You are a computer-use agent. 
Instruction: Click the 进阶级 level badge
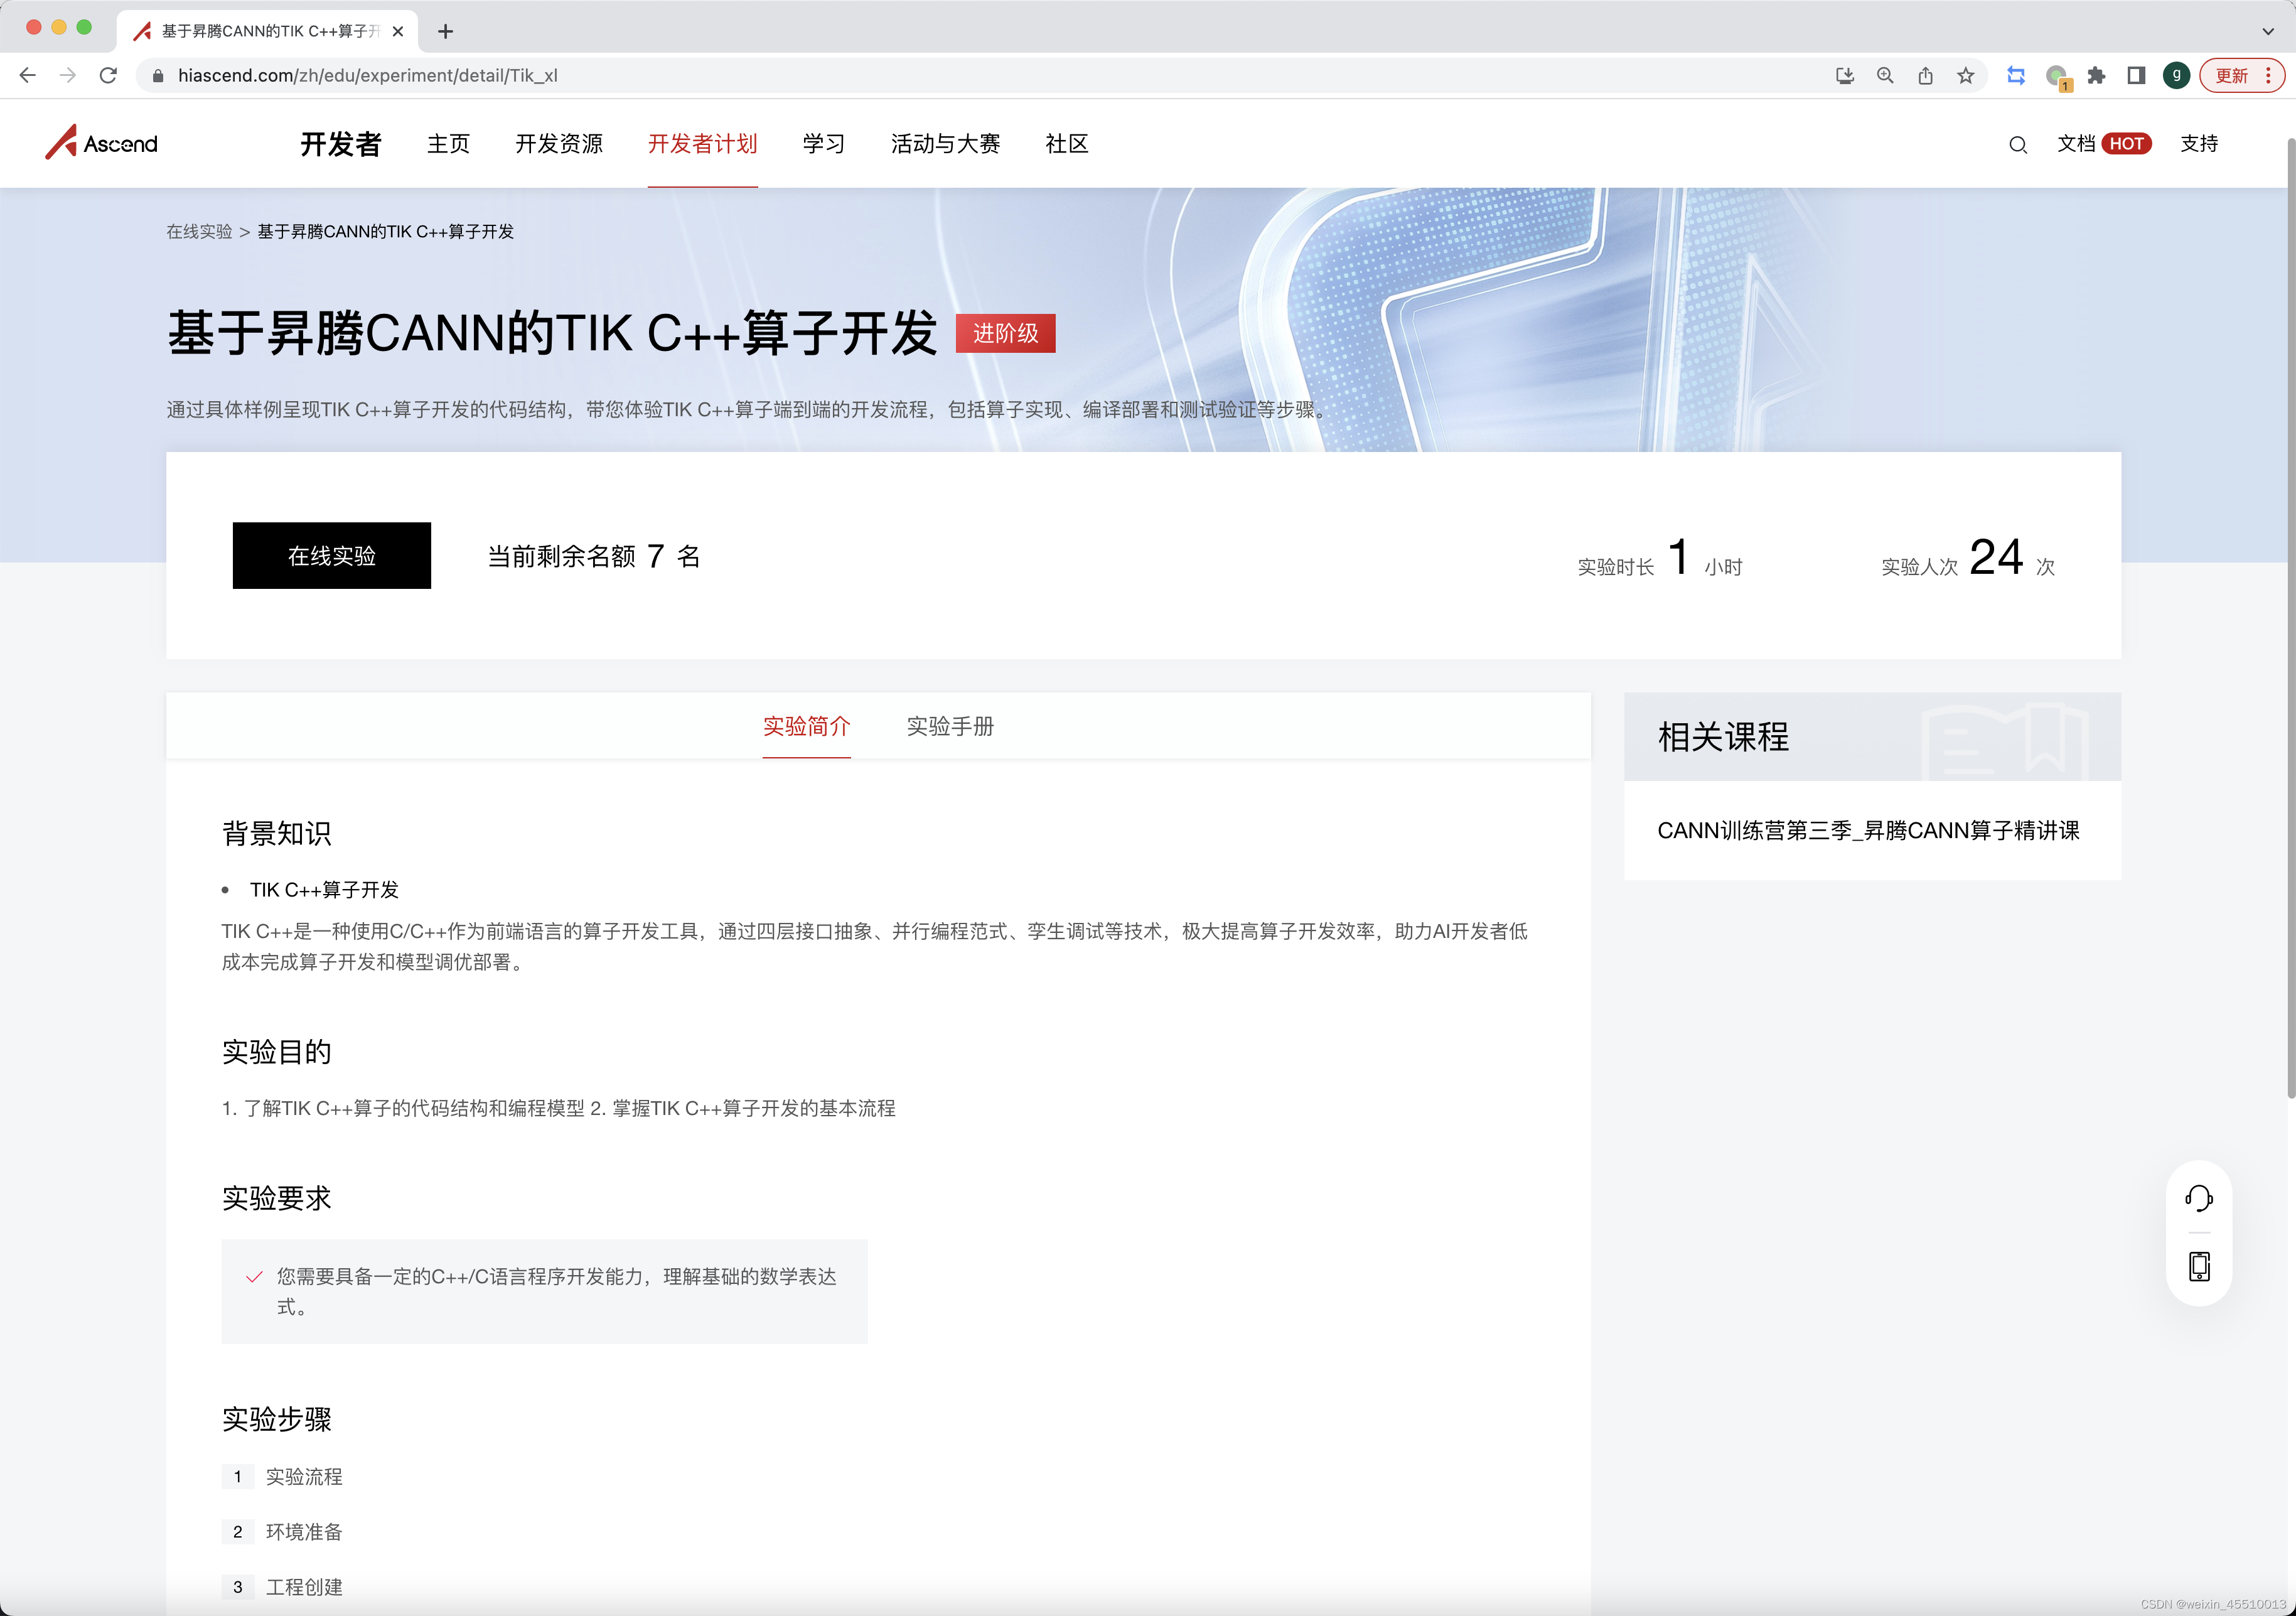(x=1005, y=333)
